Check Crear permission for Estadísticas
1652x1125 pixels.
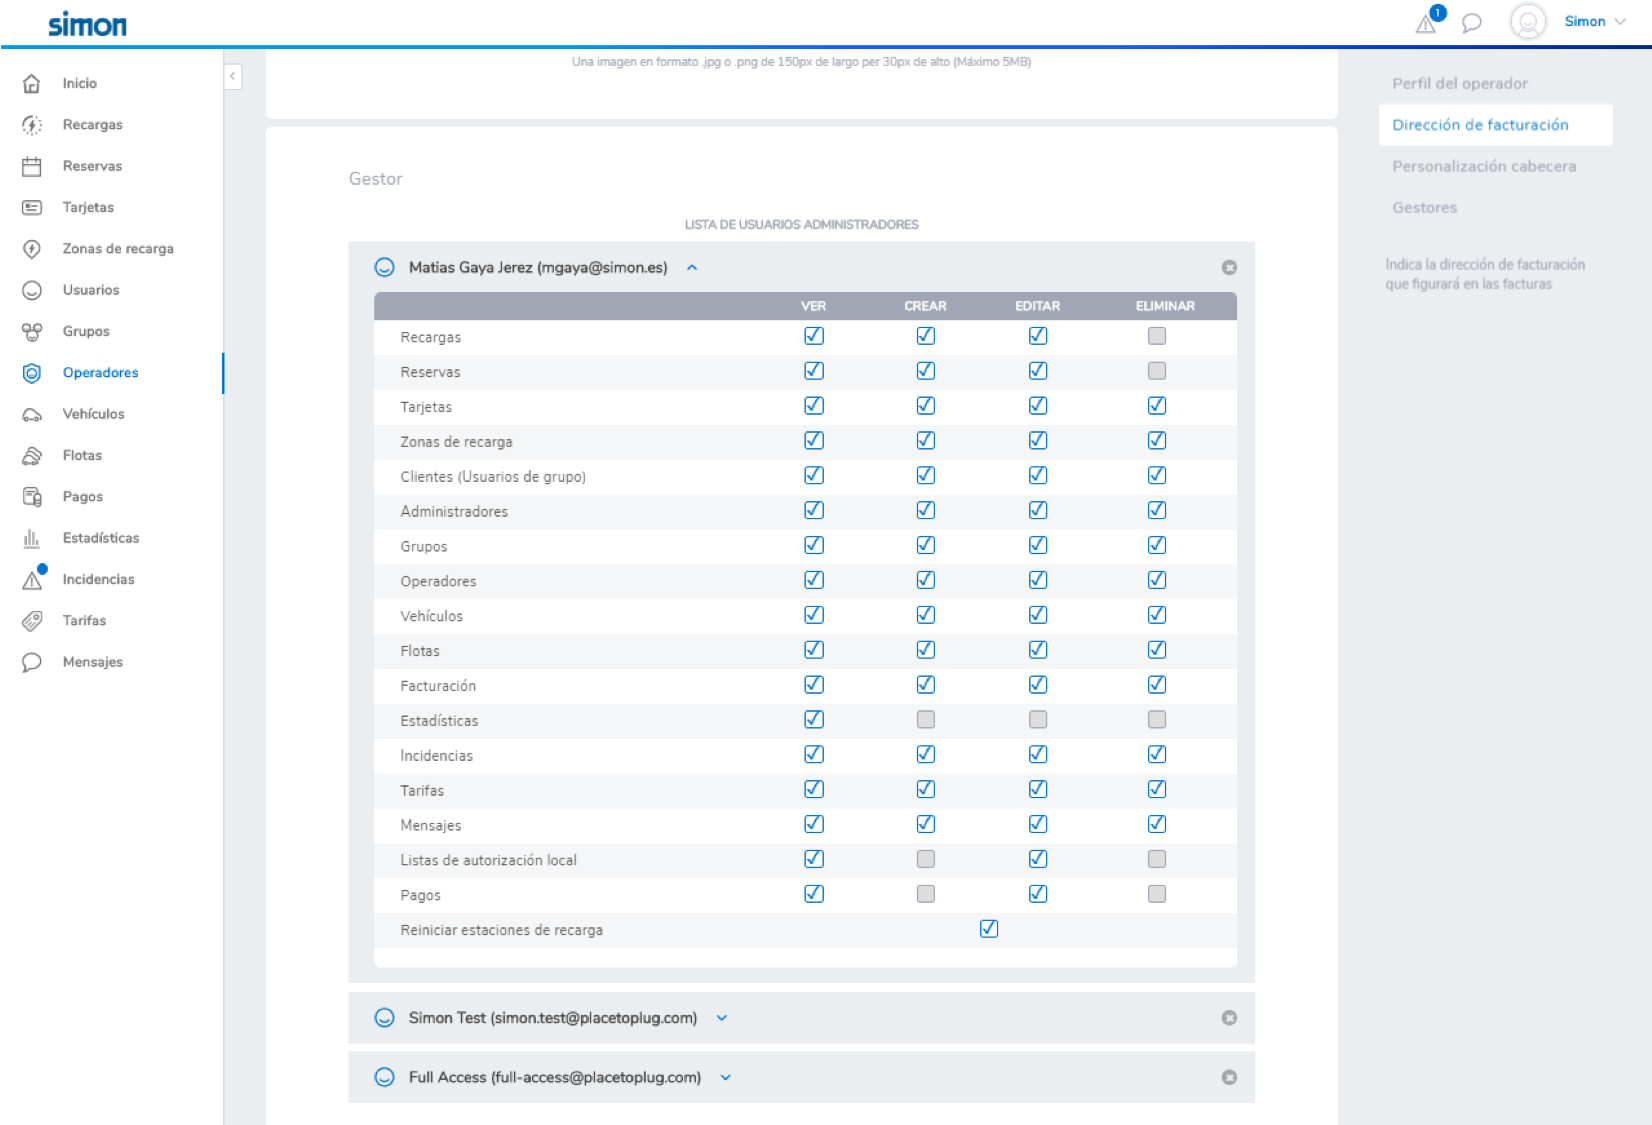[x=926, y=720]
